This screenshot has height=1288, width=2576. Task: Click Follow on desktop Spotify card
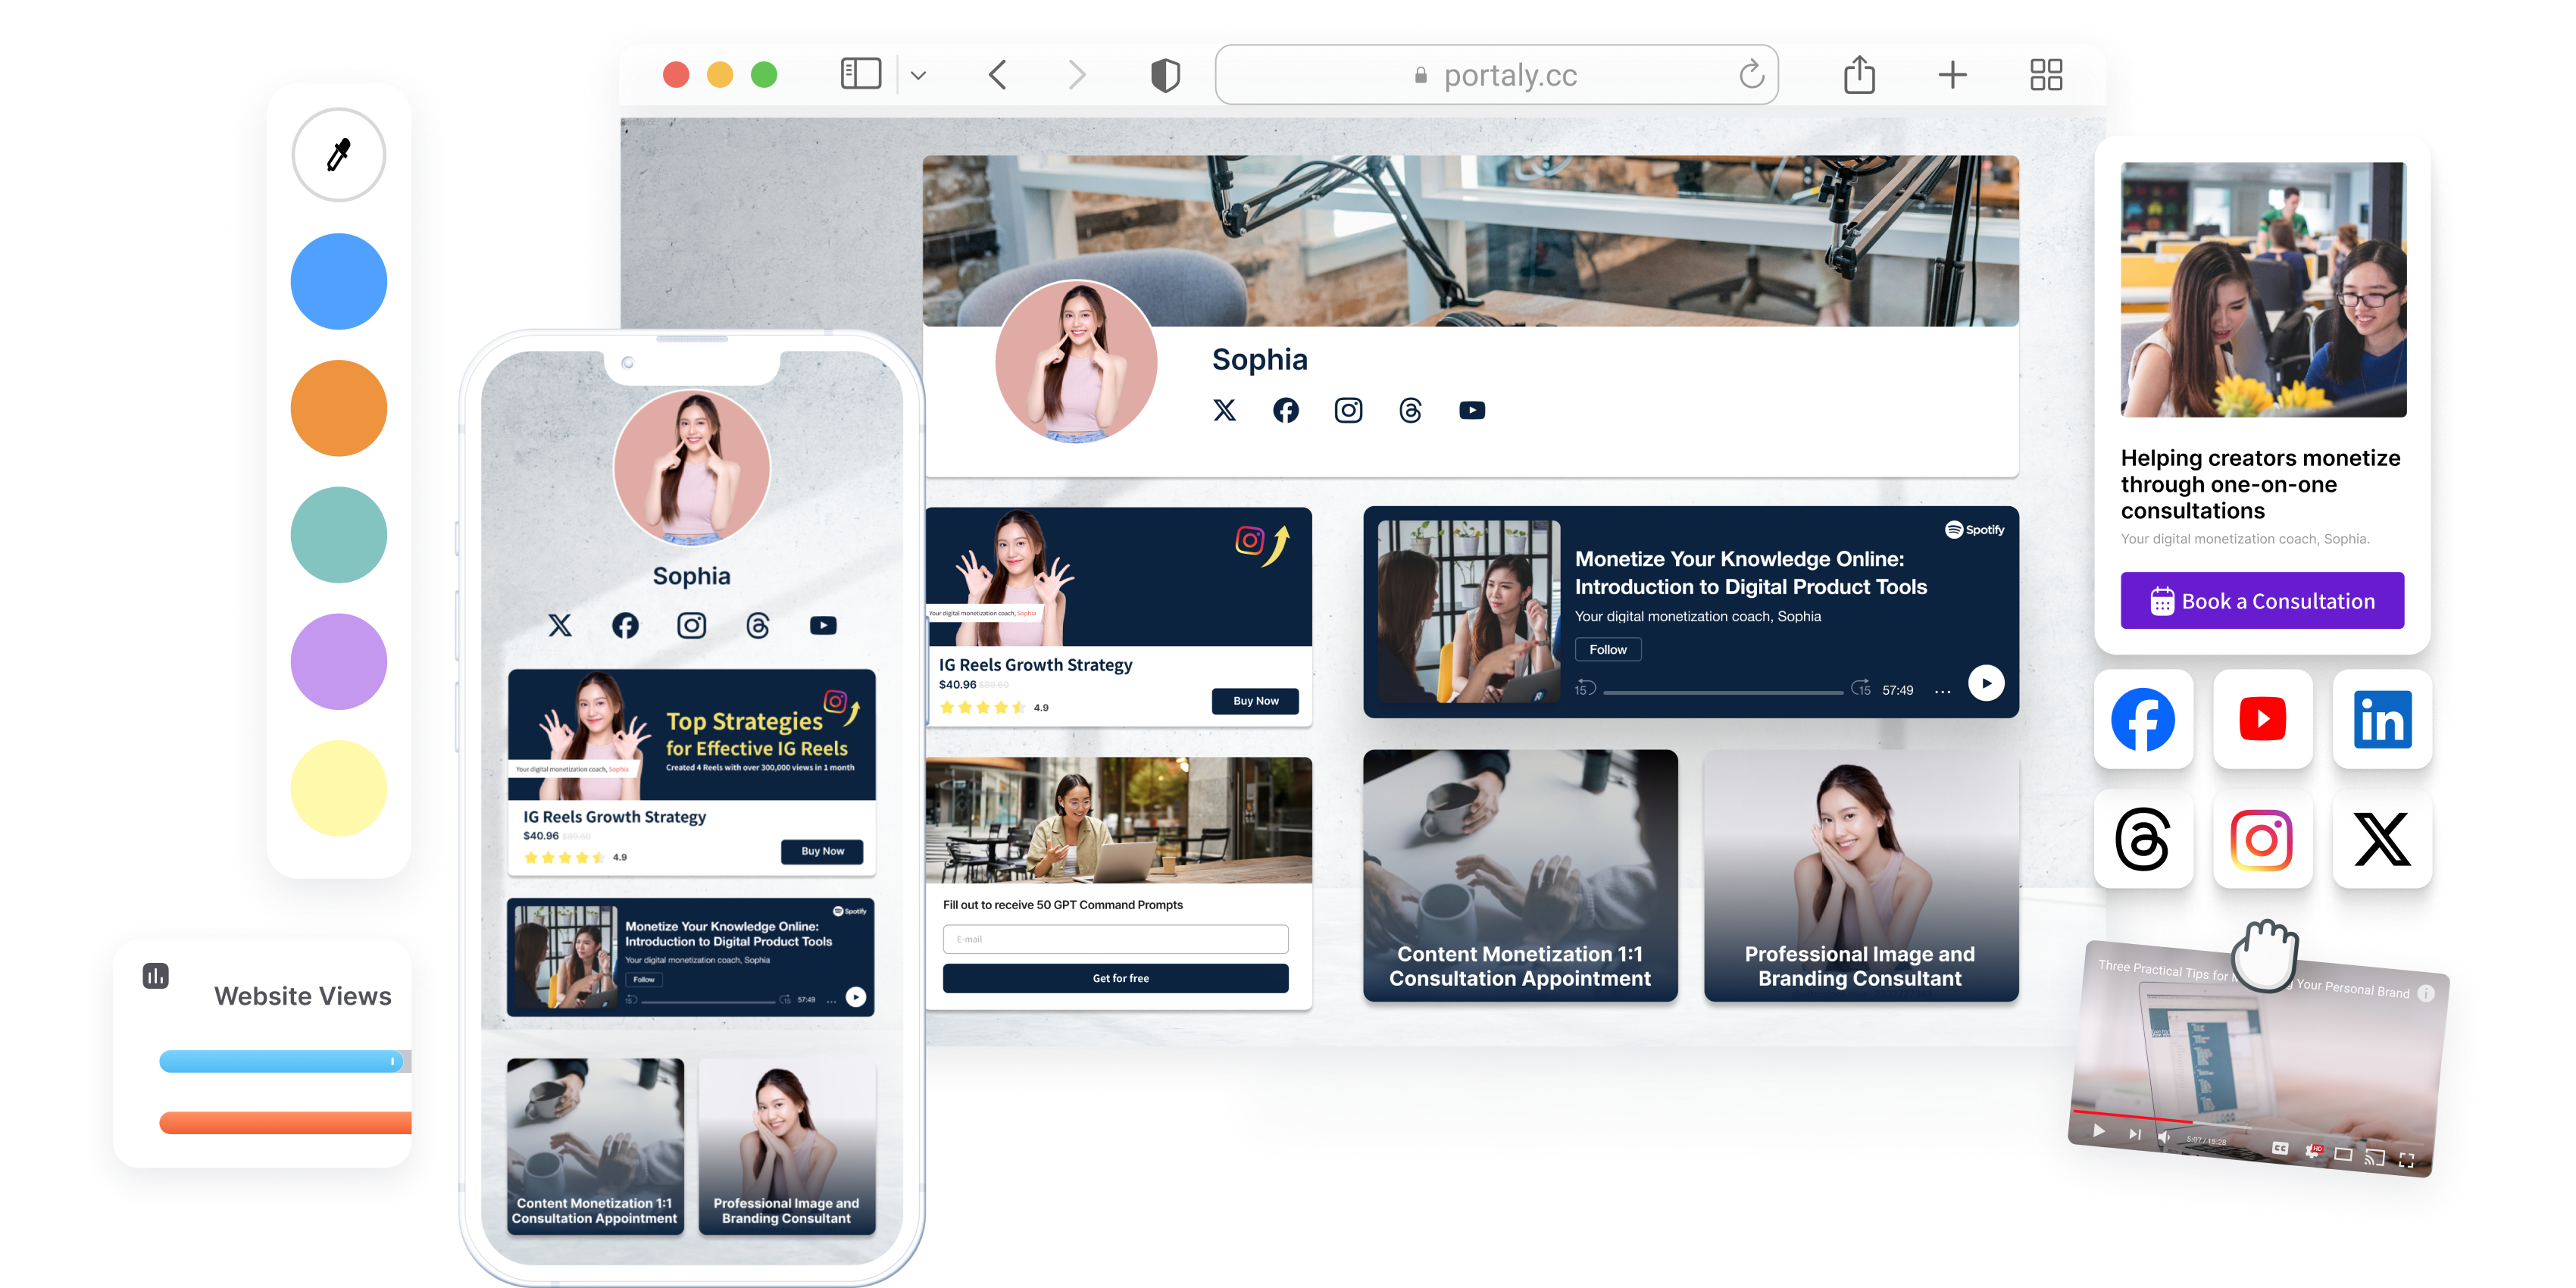(1608, 649)
